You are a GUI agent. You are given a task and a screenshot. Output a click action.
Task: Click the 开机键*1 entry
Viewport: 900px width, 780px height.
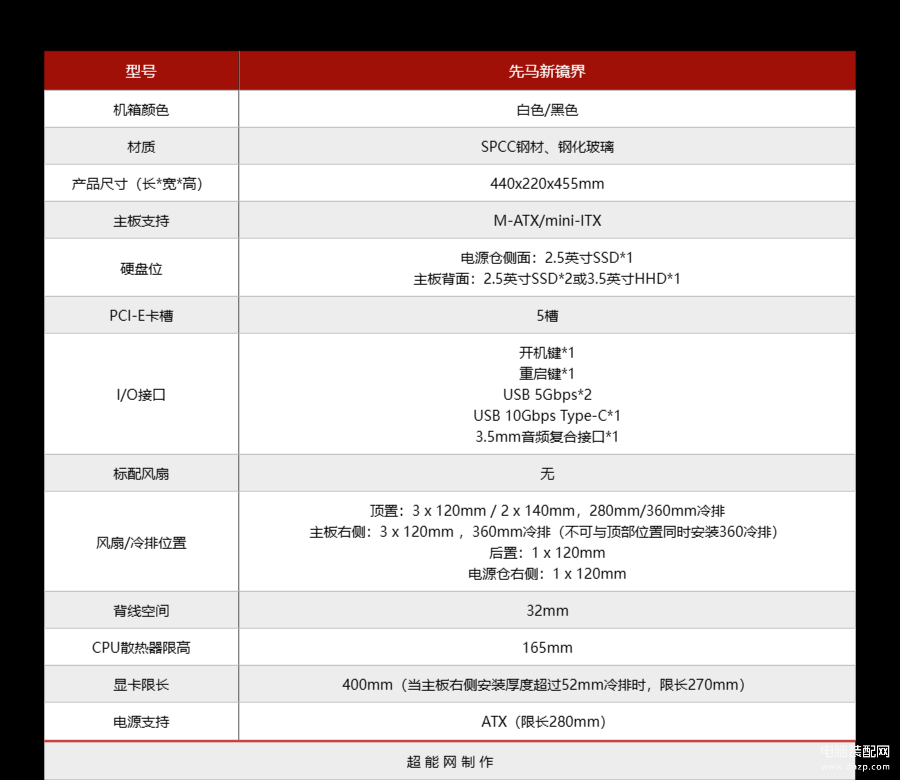click(546, 352)
